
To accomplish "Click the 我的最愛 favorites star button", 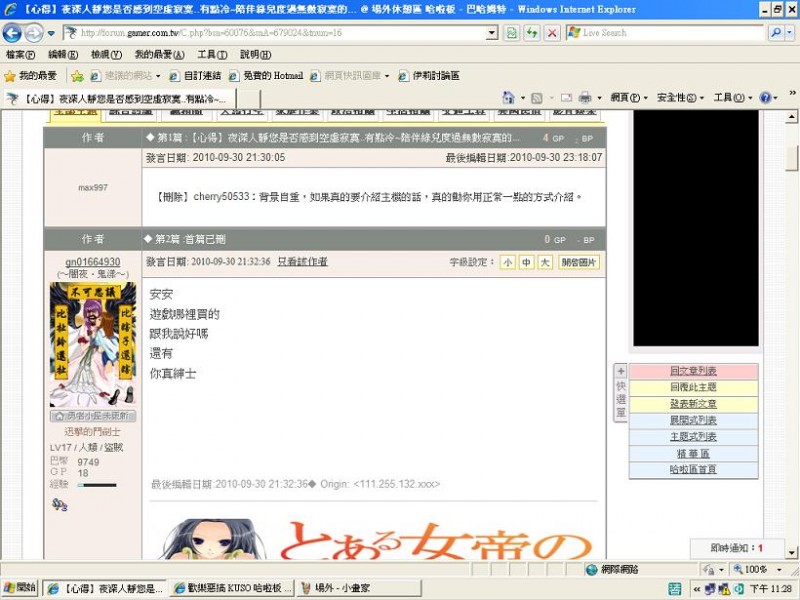I will [30, 75].
